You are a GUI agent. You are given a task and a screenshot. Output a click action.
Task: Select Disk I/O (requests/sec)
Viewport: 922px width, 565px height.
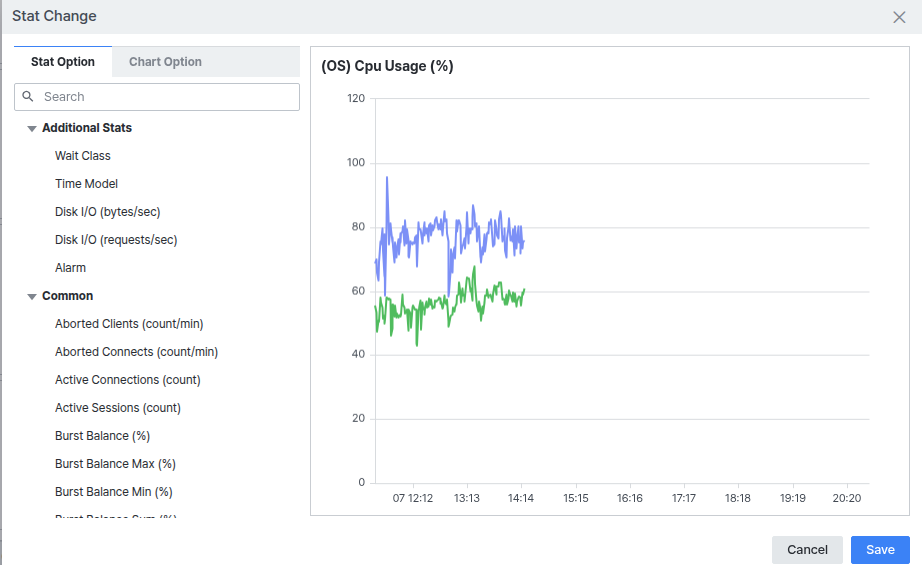[x=116, y=240]
